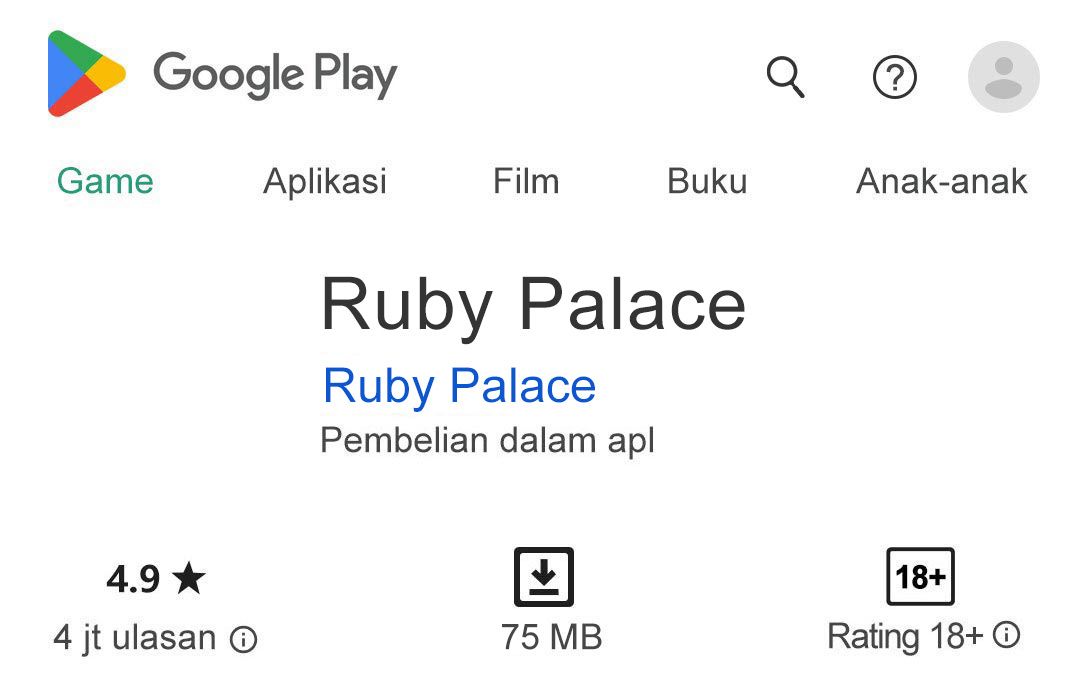Open the profile avatar icon

pyautogui.click(x=1003, y=78)
